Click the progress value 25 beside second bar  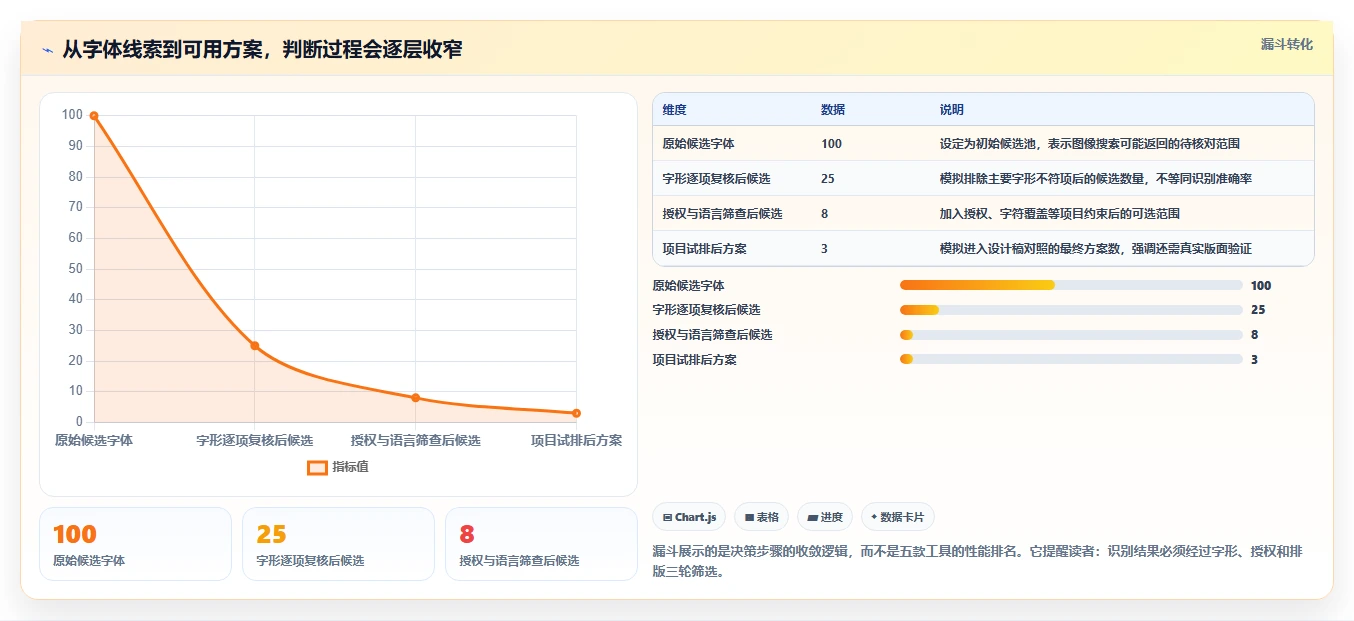click(x=1258, y=310)
